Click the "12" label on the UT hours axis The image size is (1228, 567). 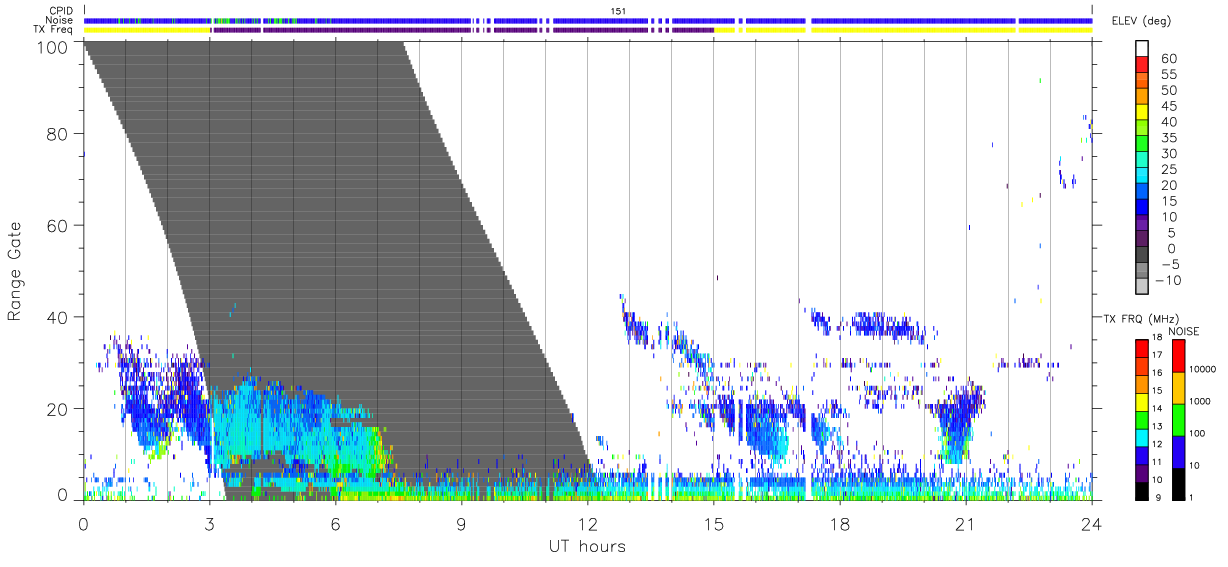click(x=587, y=523)
